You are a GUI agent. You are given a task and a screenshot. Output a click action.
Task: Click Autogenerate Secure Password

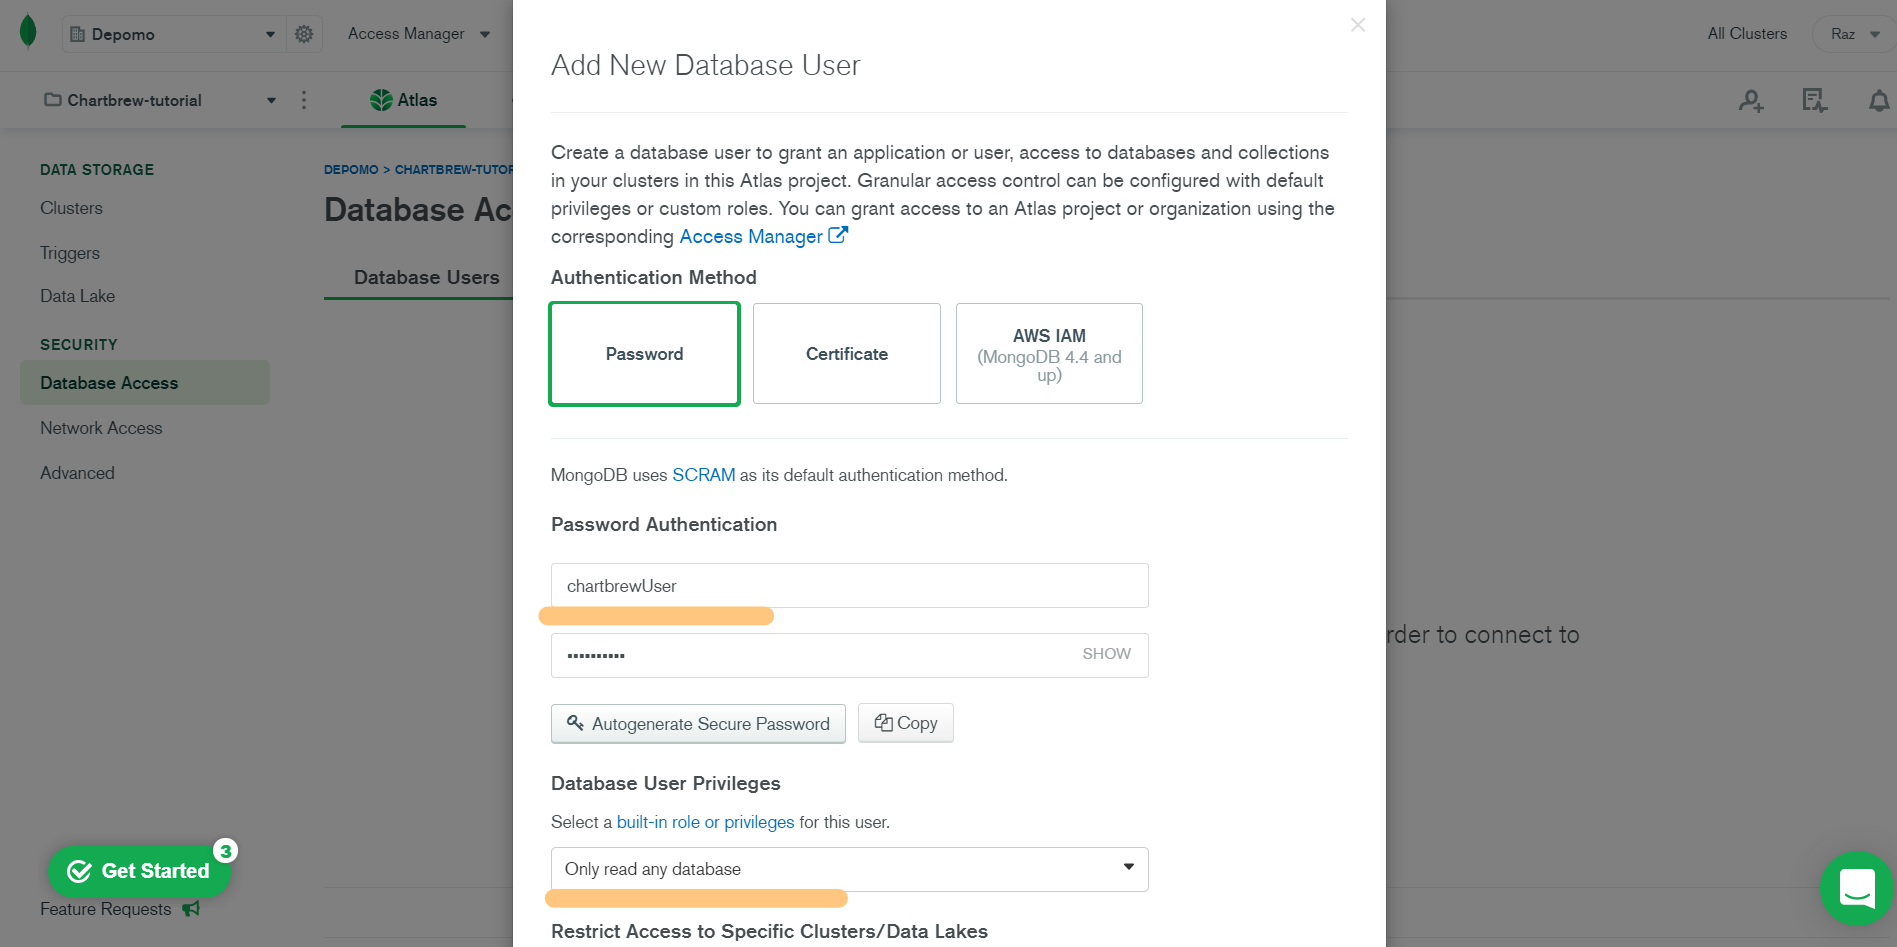(x=698, y=723)
